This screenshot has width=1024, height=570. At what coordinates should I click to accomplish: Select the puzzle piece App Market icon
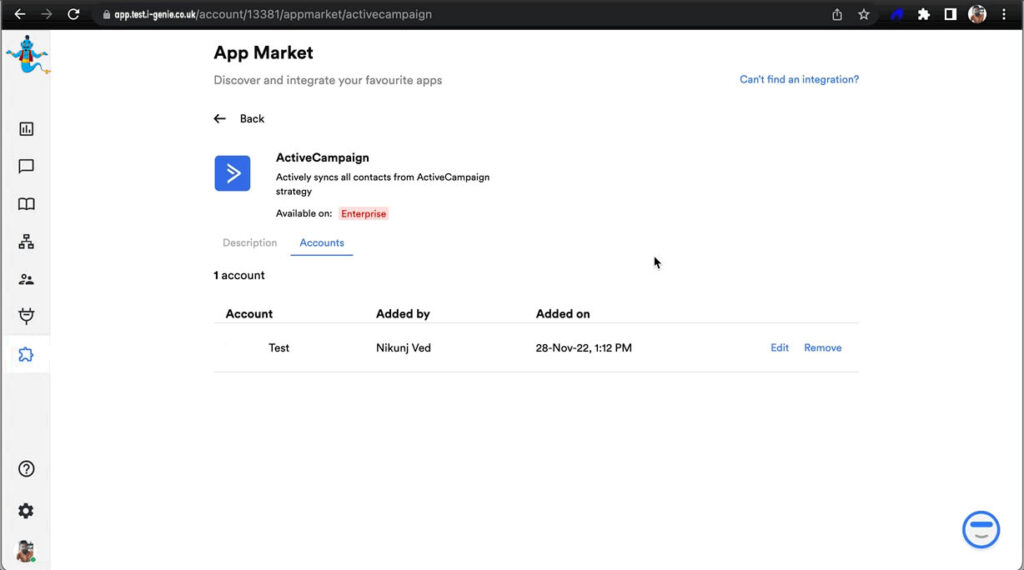coord(26,355)
